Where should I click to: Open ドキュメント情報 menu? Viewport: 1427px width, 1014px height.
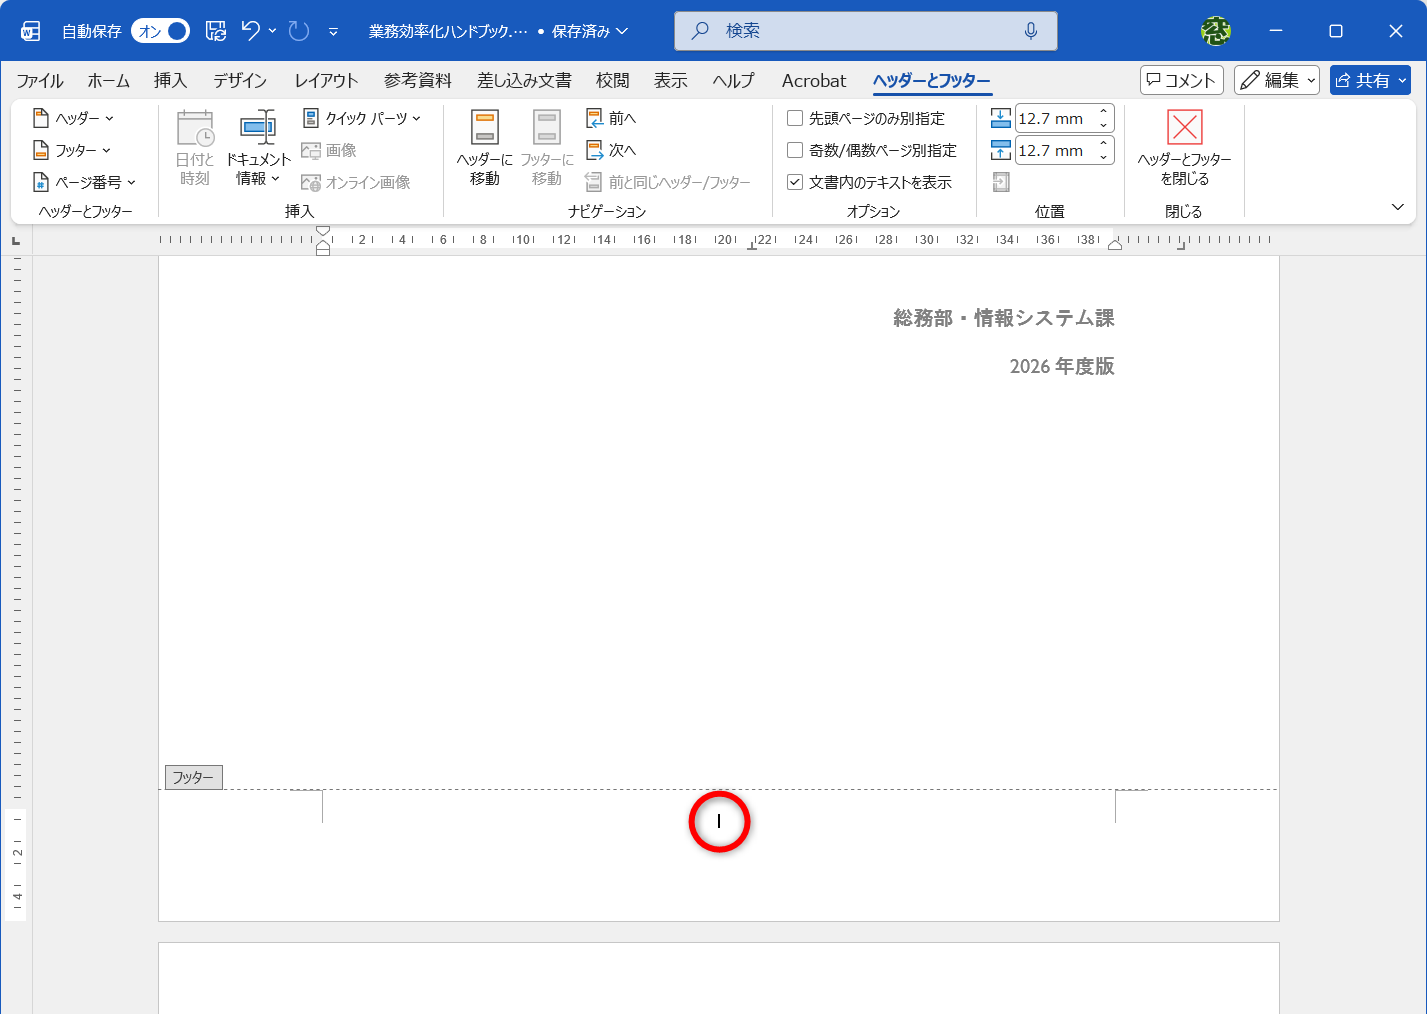pyautogui.click(x=258, y=148)
